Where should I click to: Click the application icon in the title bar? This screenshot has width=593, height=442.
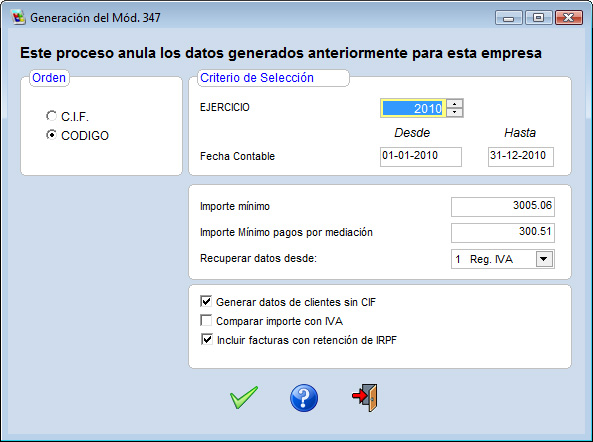[18, 17]
